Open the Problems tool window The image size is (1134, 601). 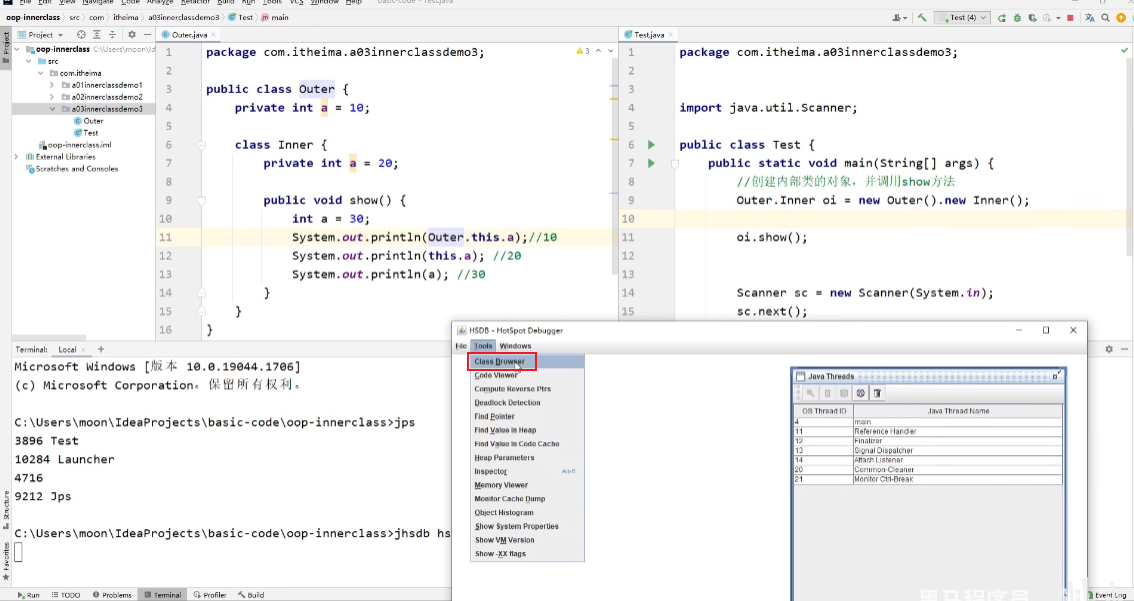coord(111,595)
